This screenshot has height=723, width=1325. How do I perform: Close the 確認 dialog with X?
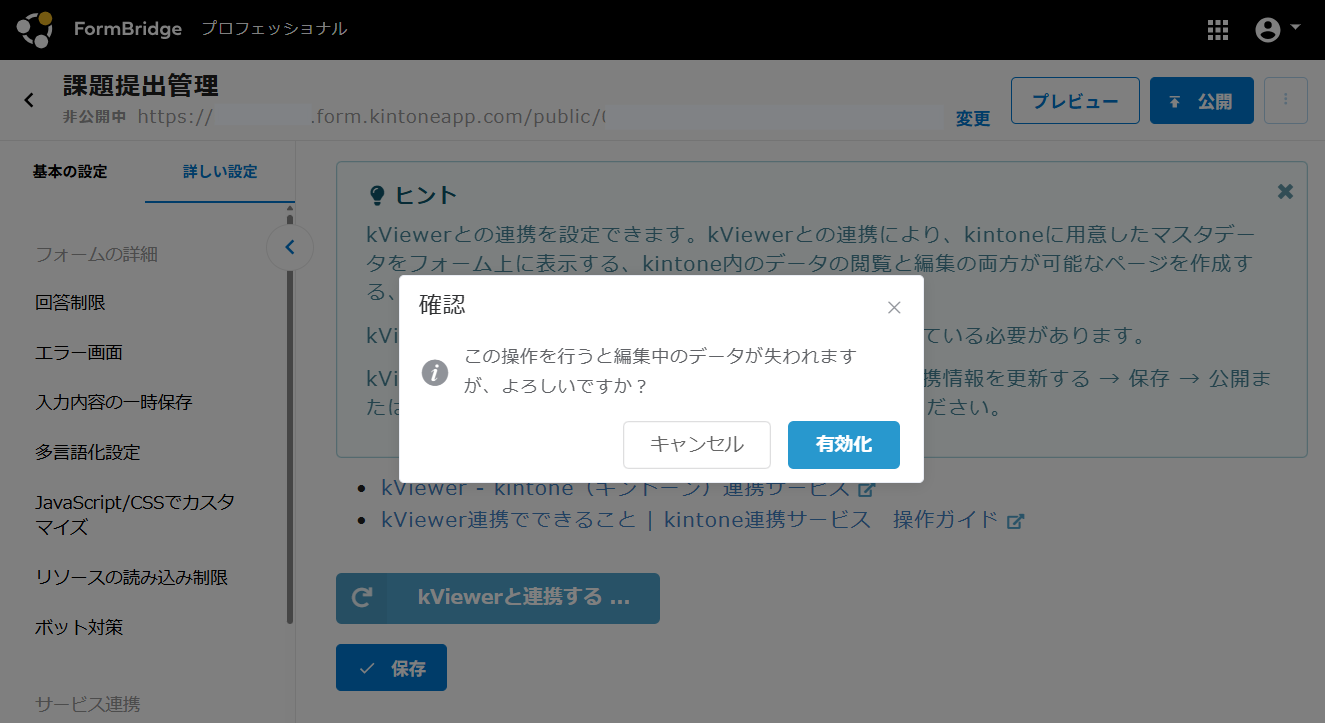click(x=894, y=307)
